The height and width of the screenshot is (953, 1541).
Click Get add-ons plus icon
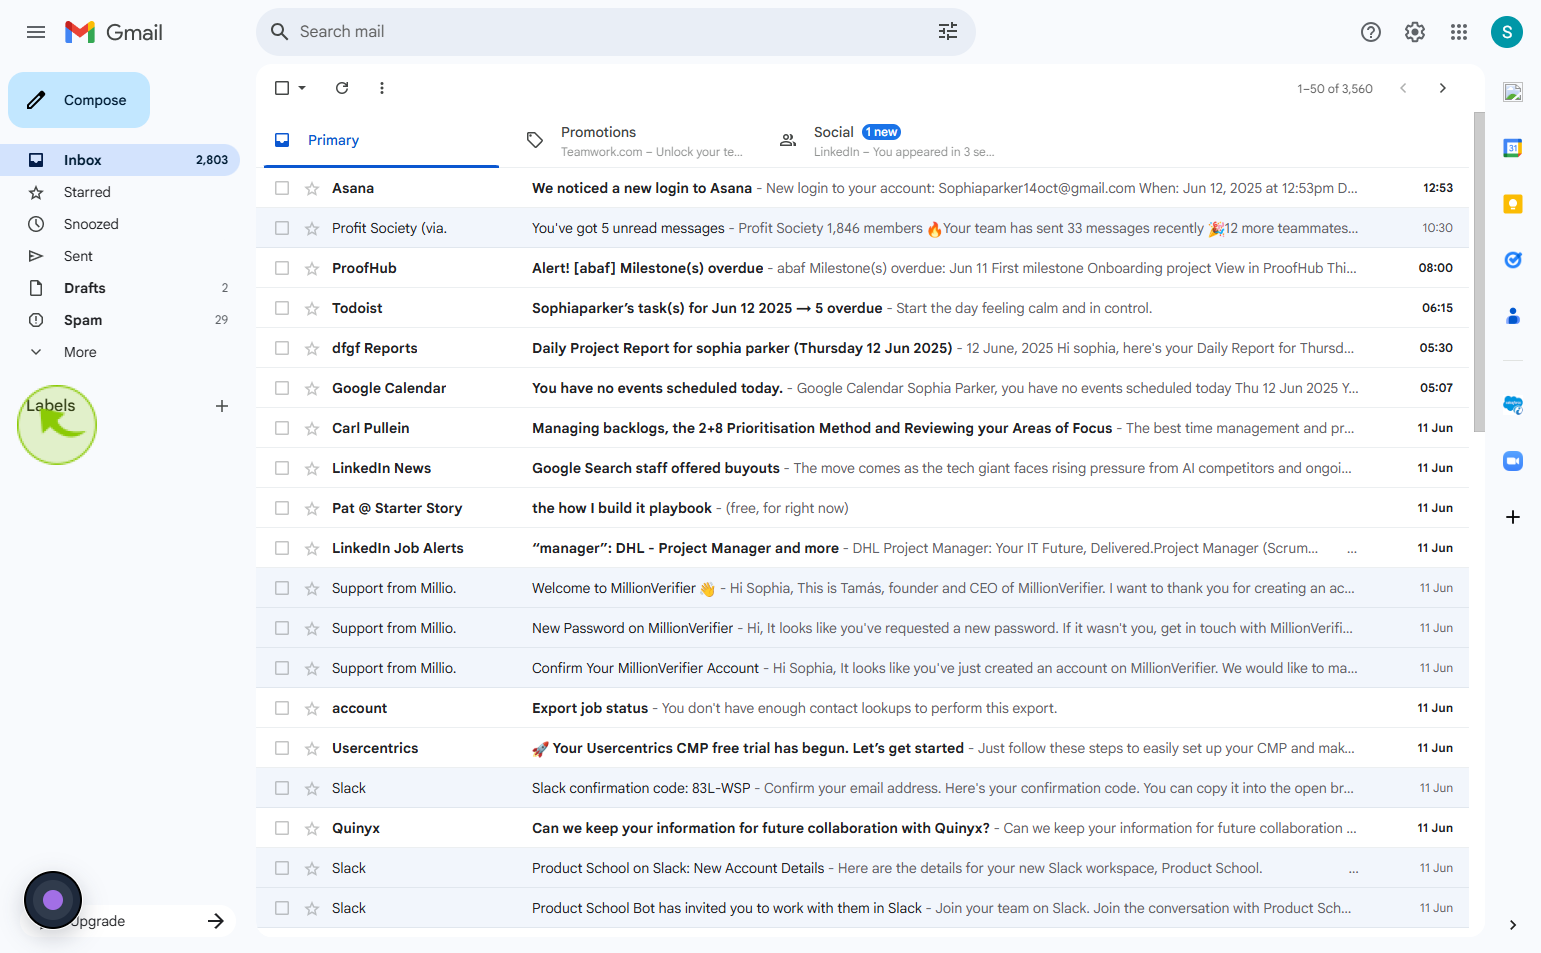(x=1513, y=517)
